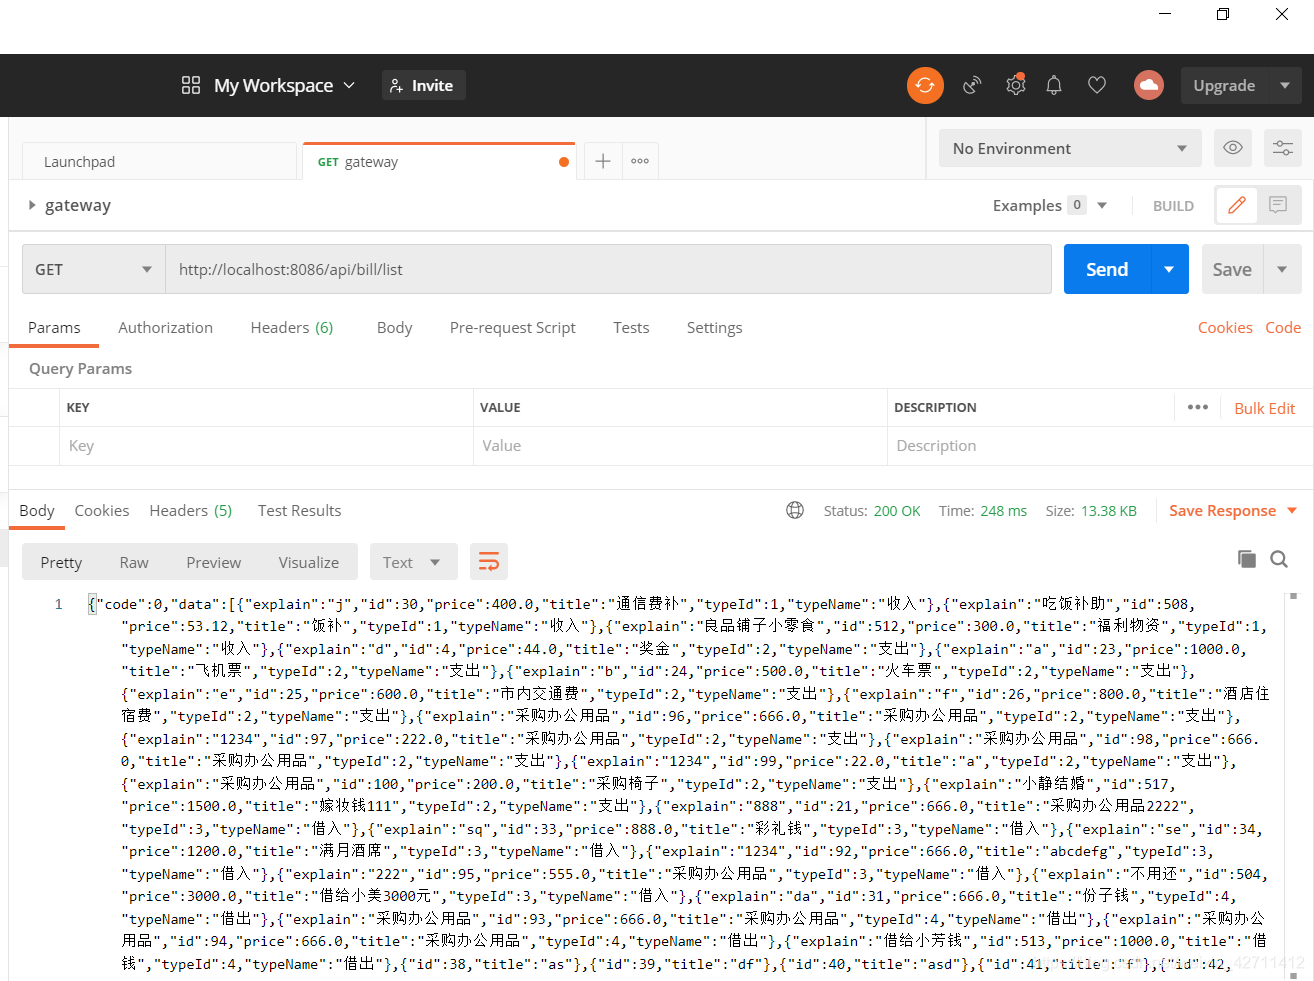Viewport: 1314px width, 981px height.
Task: Open request Headers (6) tab
Action: (292, 327)
